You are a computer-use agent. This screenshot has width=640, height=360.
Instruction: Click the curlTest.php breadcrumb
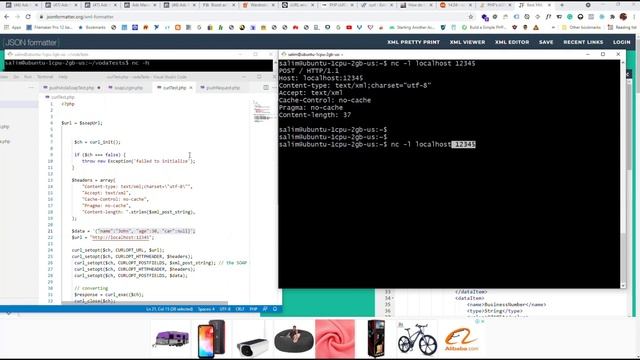pyautogui.click(x=61, y=97)
